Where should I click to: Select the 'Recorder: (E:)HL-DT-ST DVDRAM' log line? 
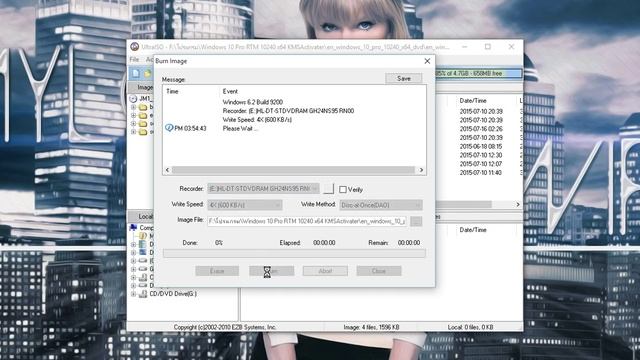288,111
